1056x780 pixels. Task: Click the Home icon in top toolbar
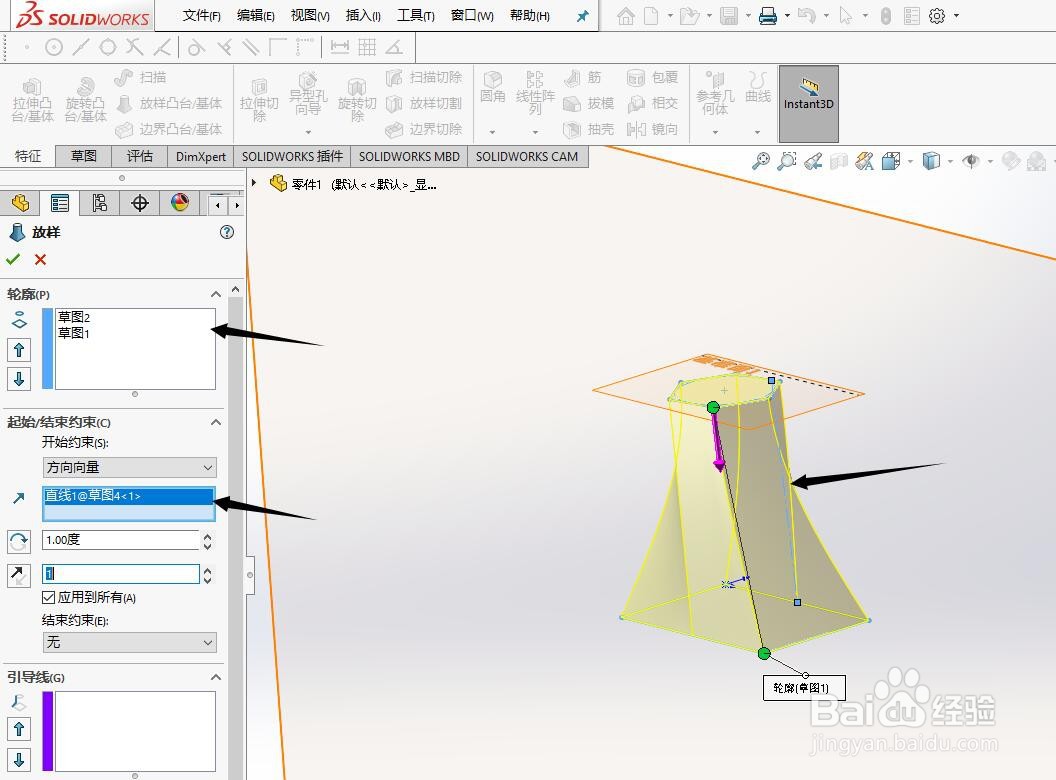[x=626, y=15]
